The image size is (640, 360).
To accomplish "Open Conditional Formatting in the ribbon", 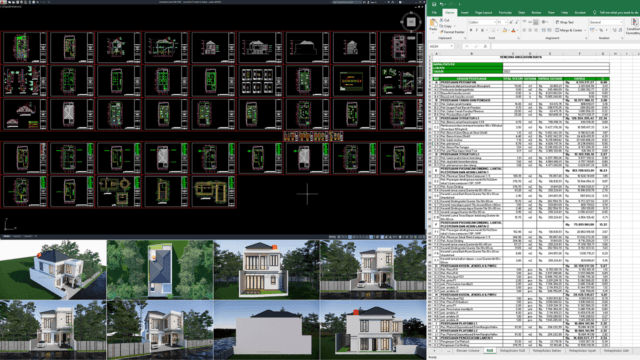I will click(634, 27).
